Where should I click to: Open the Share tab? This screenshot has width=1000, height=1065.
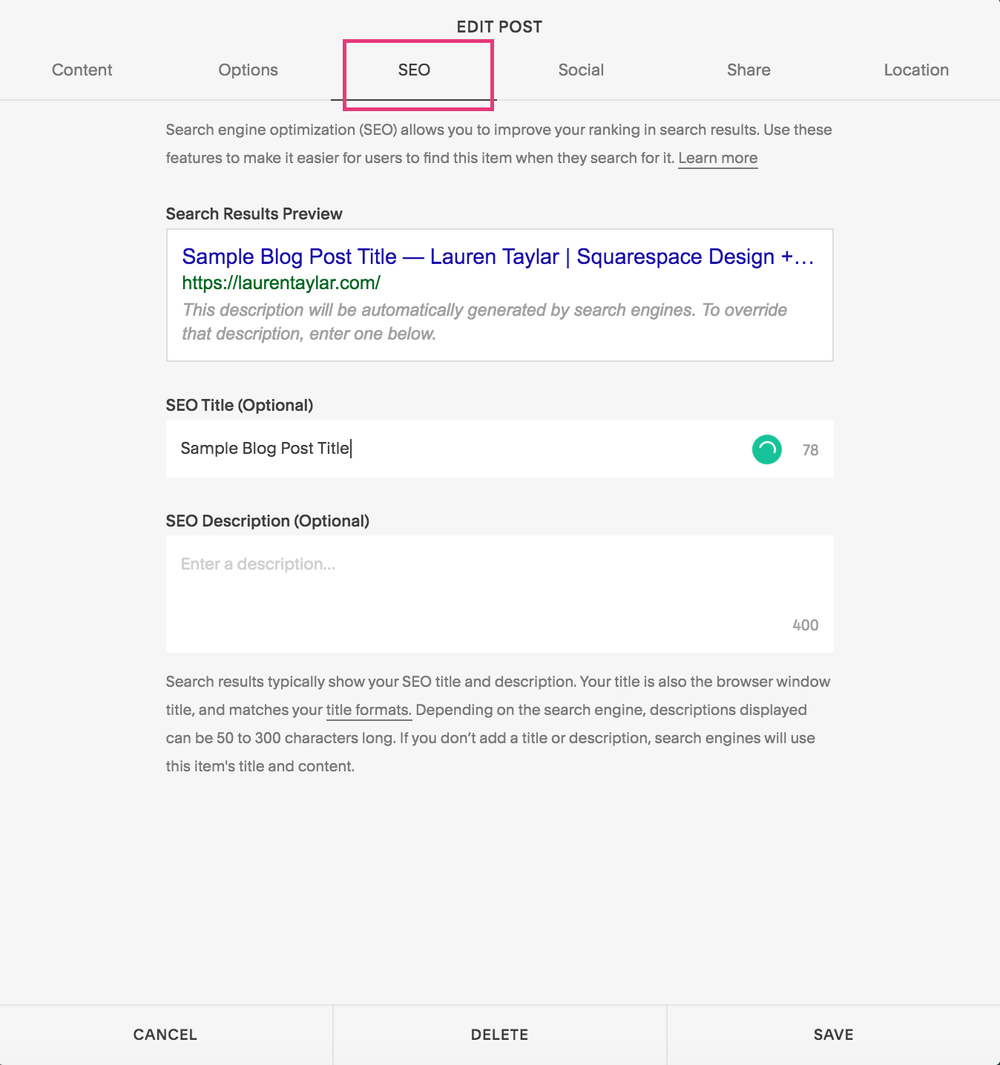tap(748, 70)
